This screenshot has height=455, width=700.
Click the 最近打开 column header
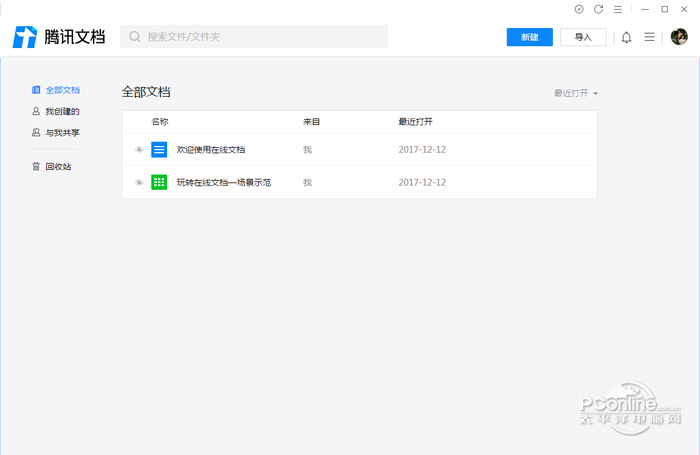416,121
